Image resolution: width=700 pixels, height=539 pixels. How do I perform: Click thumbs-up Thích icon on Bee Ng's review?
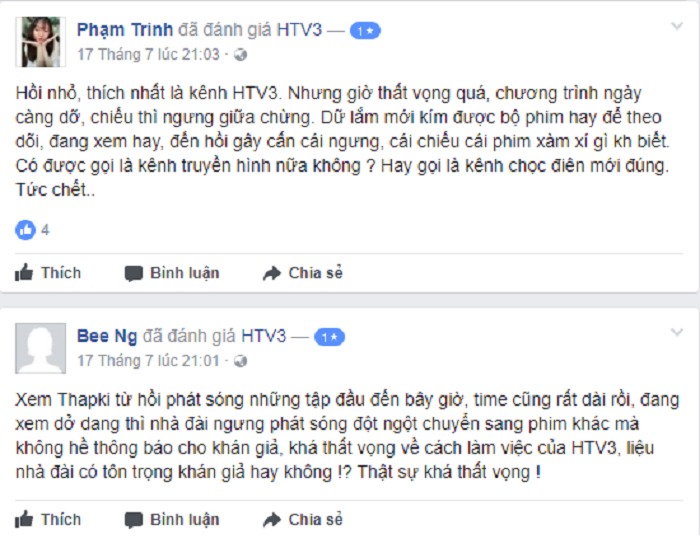point(24,519)
